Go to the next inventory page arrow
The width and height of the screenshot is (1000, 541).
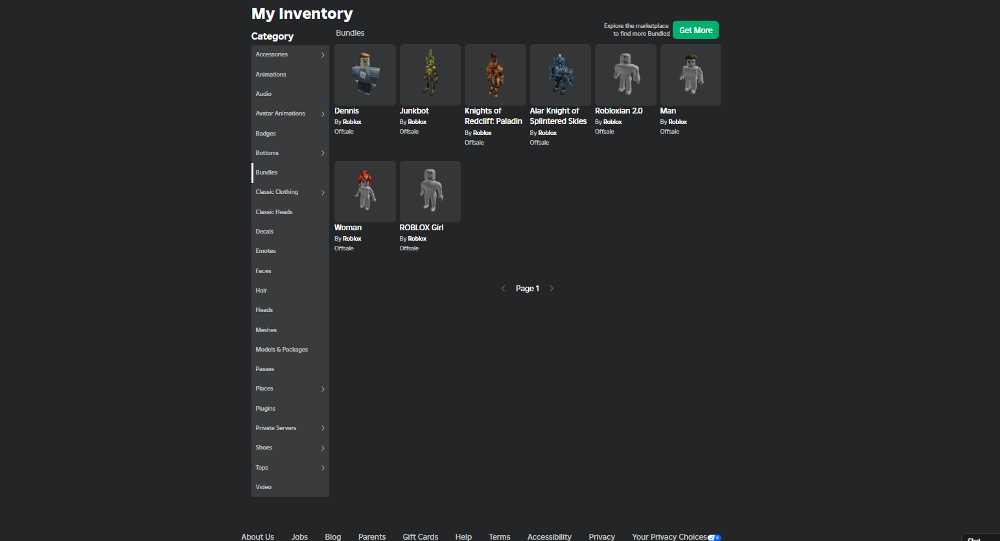coord(552,288)
